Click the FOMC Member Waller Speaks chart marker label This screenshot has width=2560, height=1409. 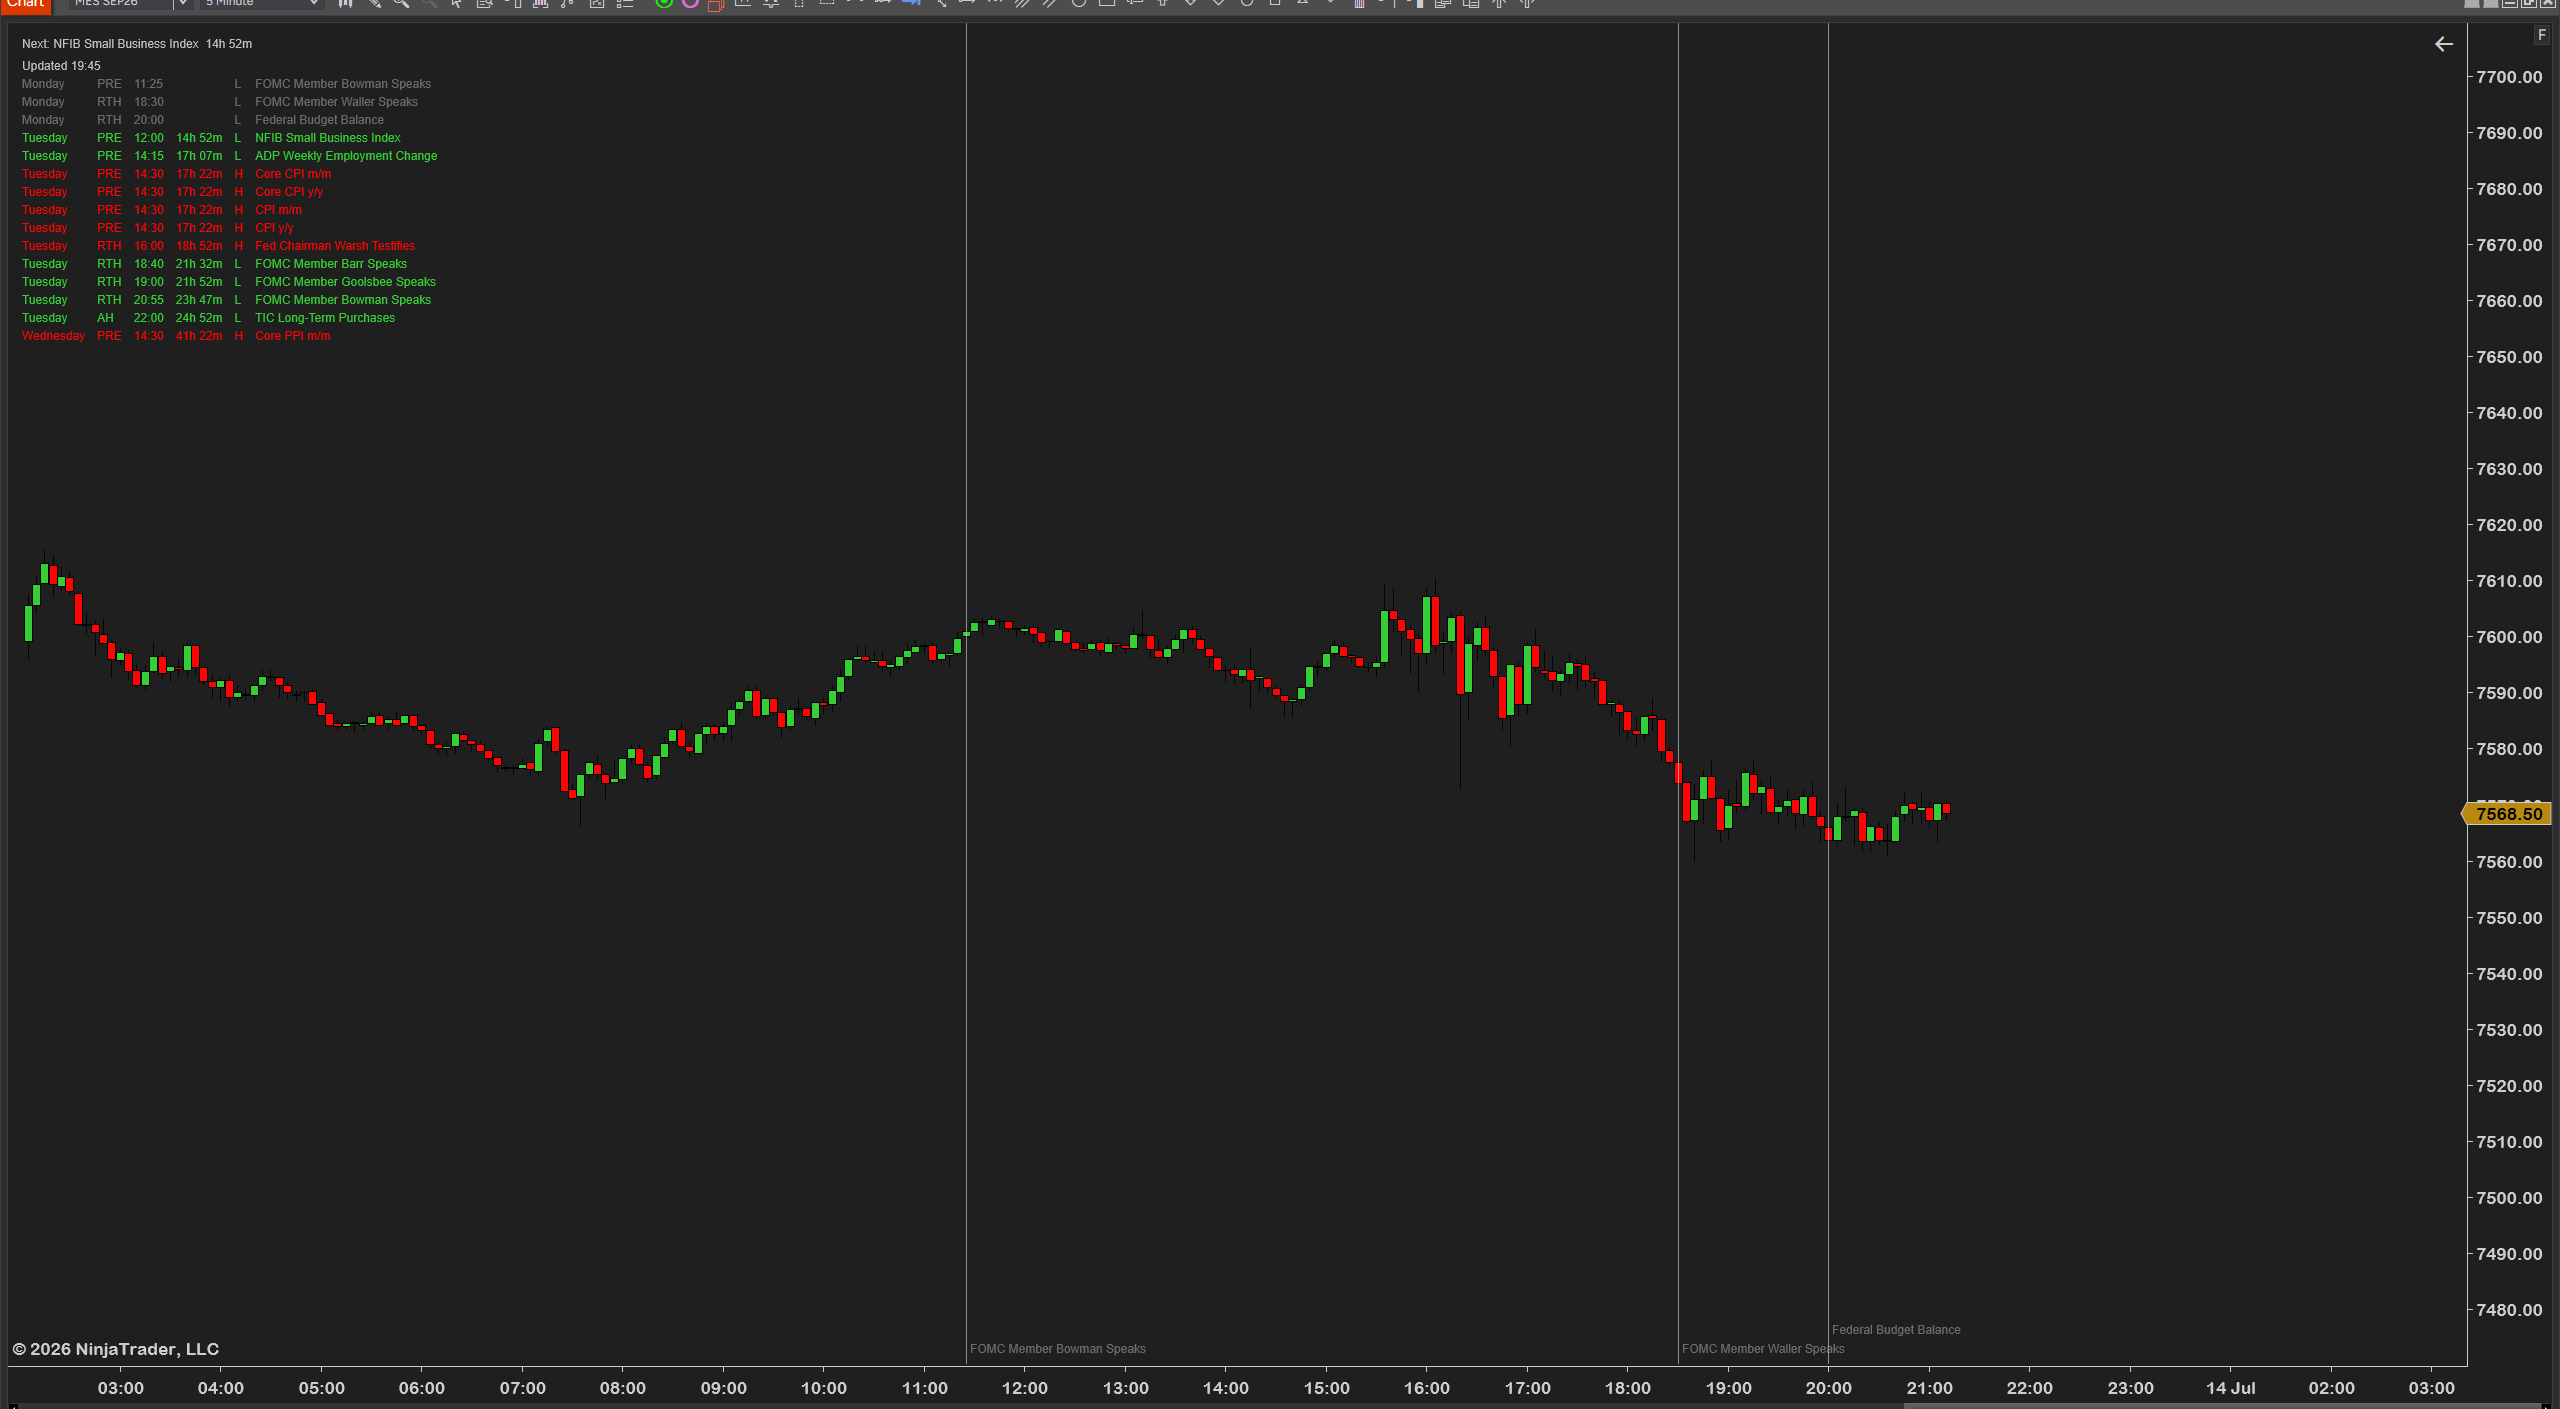(1763, 1349)
